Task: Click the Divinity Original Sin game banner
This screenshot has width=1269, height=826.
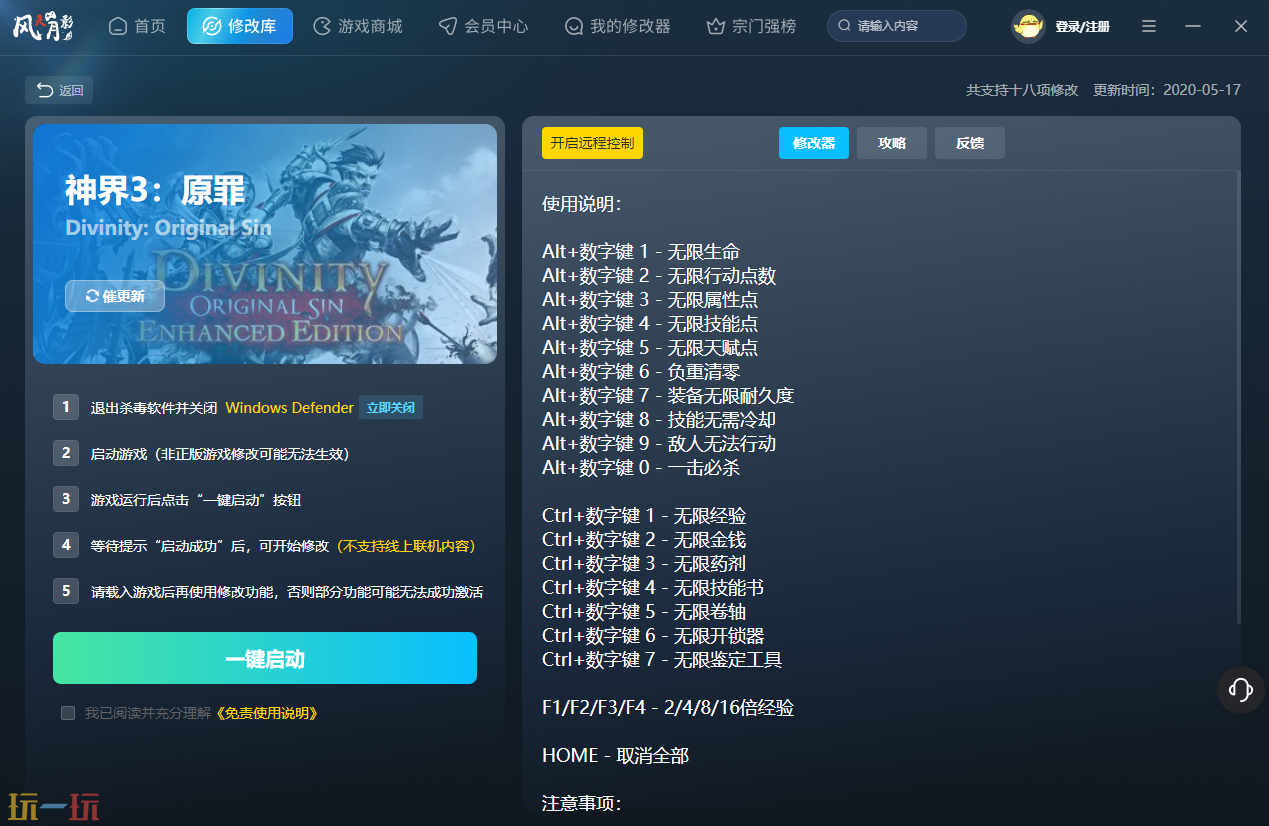Action: [265, 243]
